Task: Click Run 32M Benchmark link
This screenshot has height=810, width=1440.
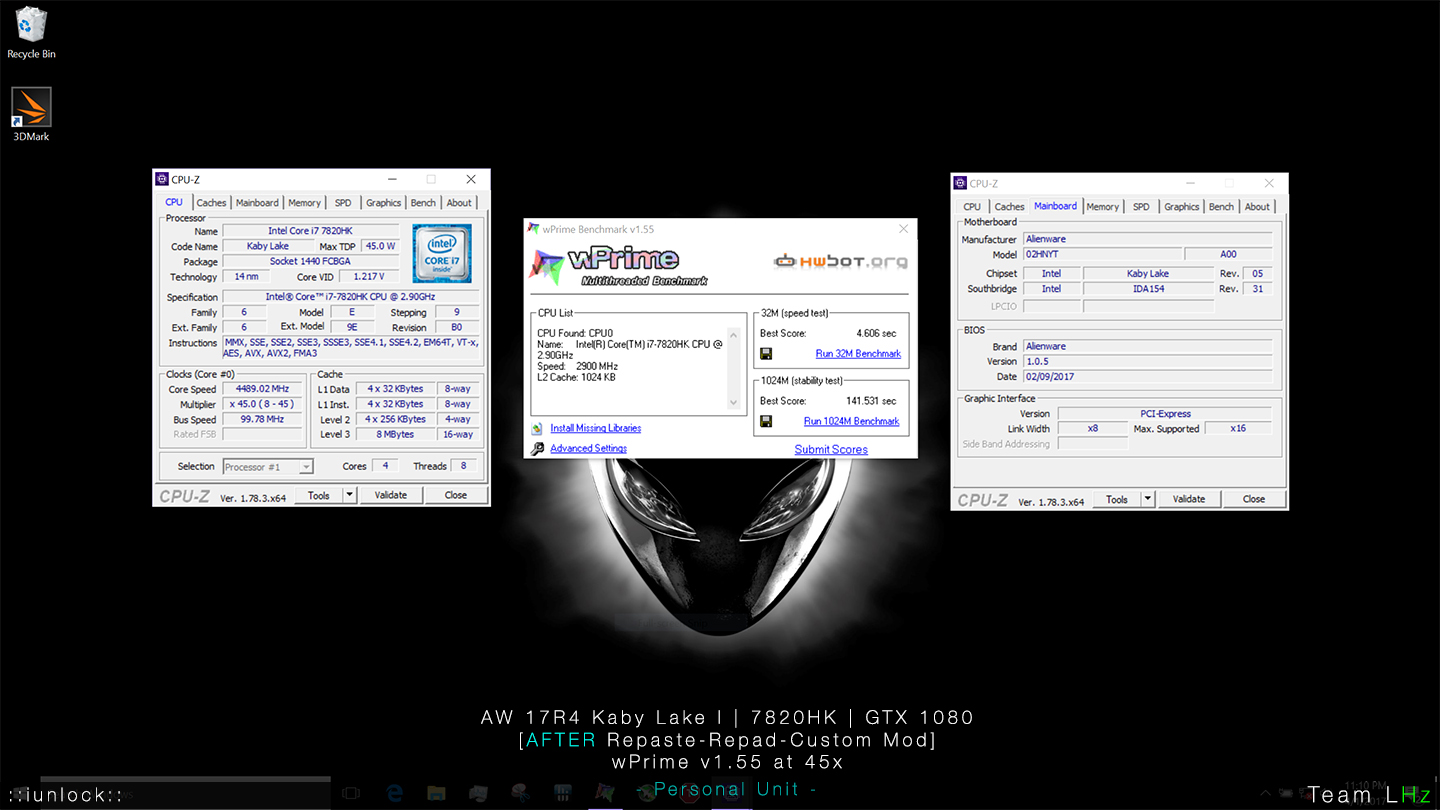Action: (x=858, y=354)
